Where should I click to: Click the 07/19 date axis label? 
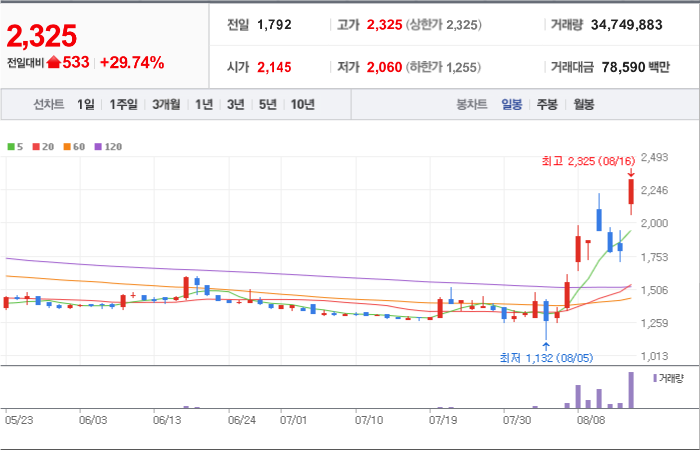coord(443,420)
